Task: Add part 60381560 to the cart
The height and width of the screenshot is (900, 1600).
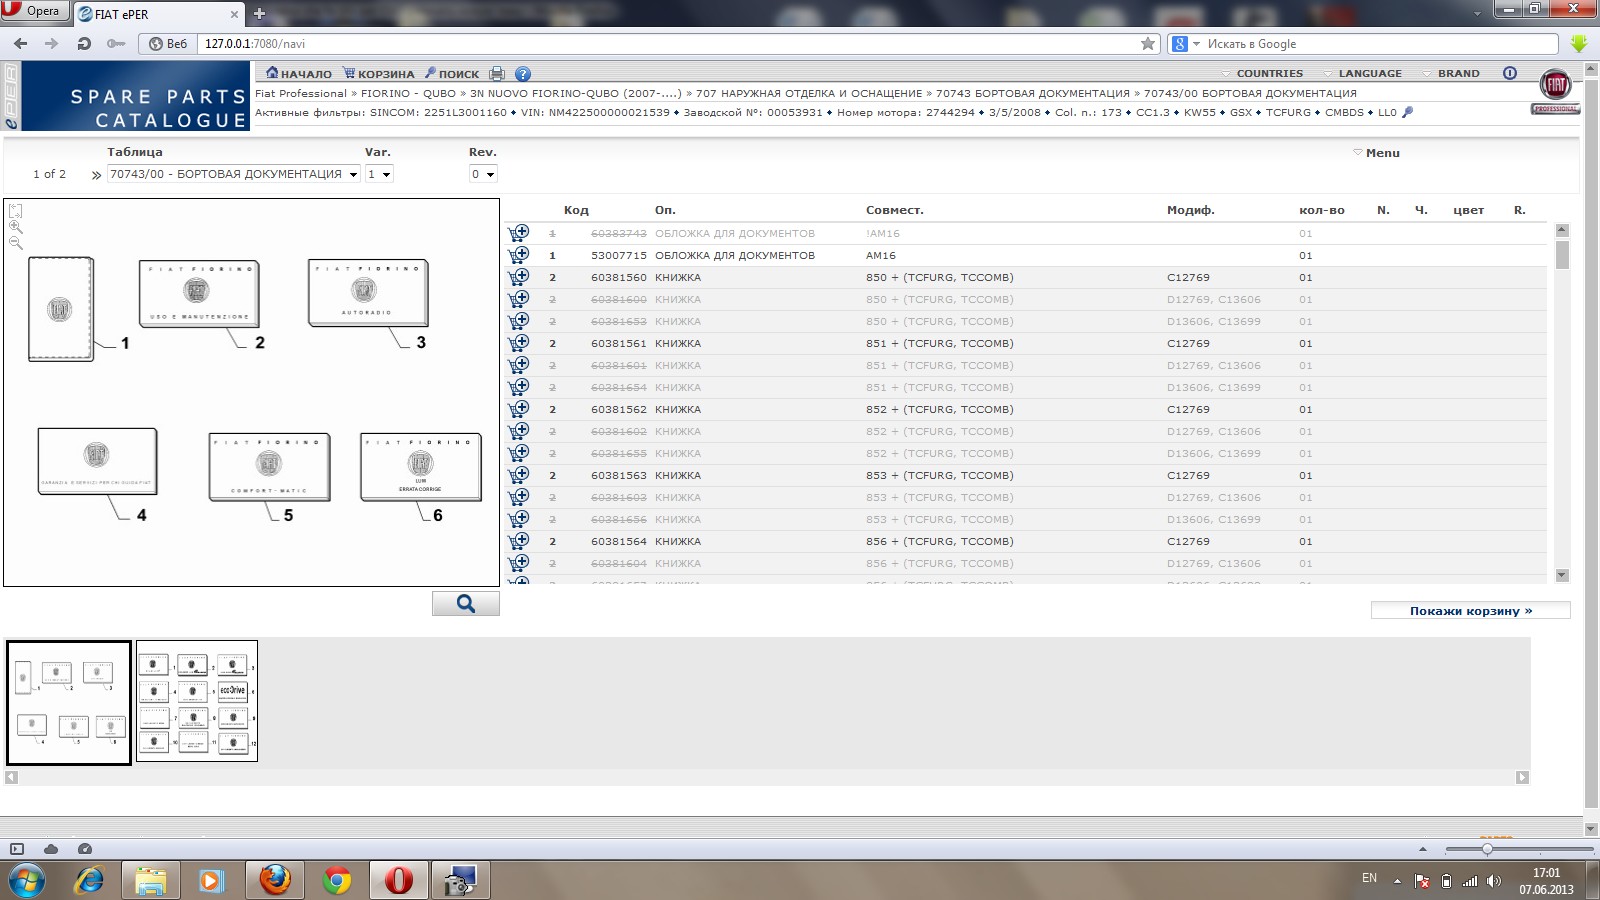Action: click(518, 277)
